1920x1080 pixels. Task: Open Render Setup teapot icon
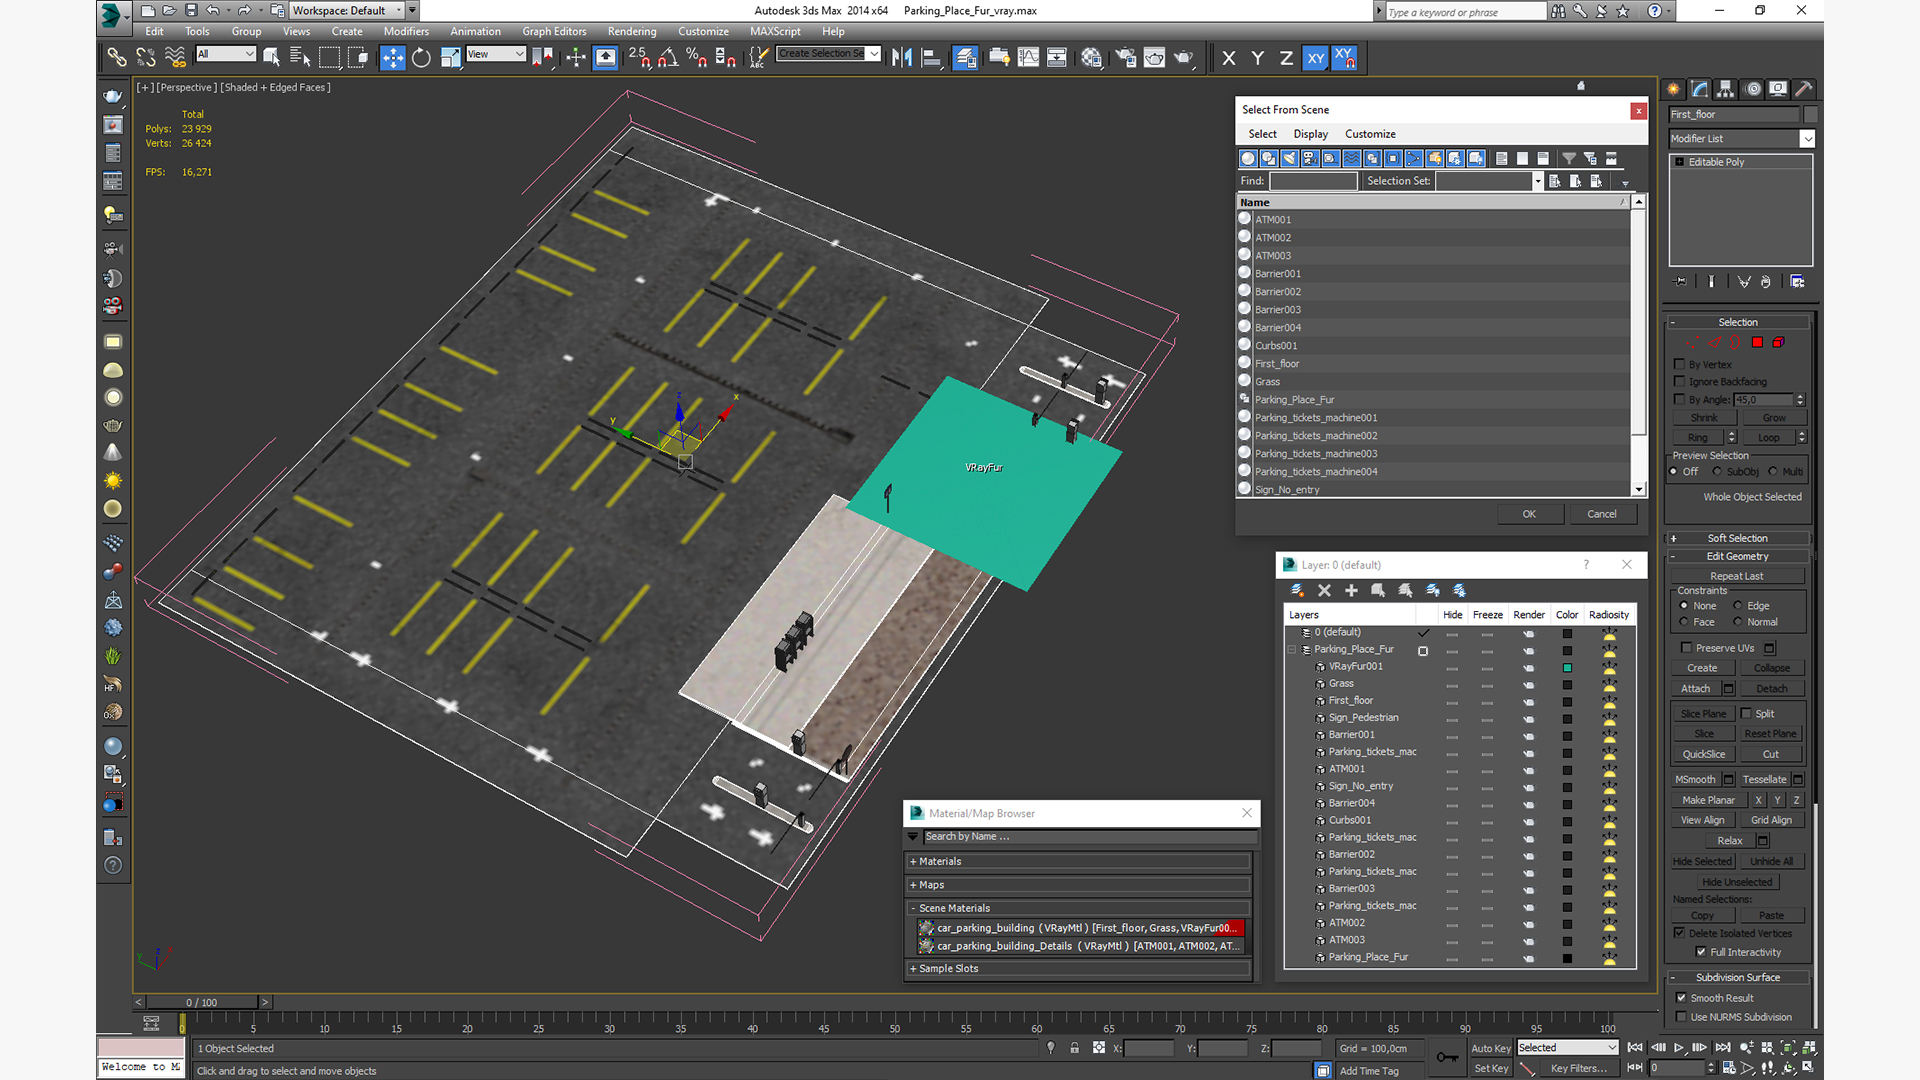1126,58
